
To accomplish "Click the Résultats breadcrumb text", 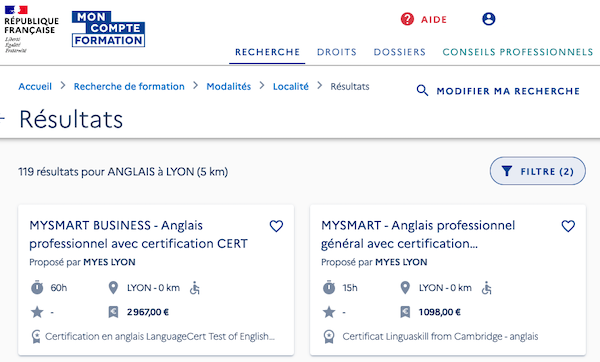I will [x=350, y=86].
